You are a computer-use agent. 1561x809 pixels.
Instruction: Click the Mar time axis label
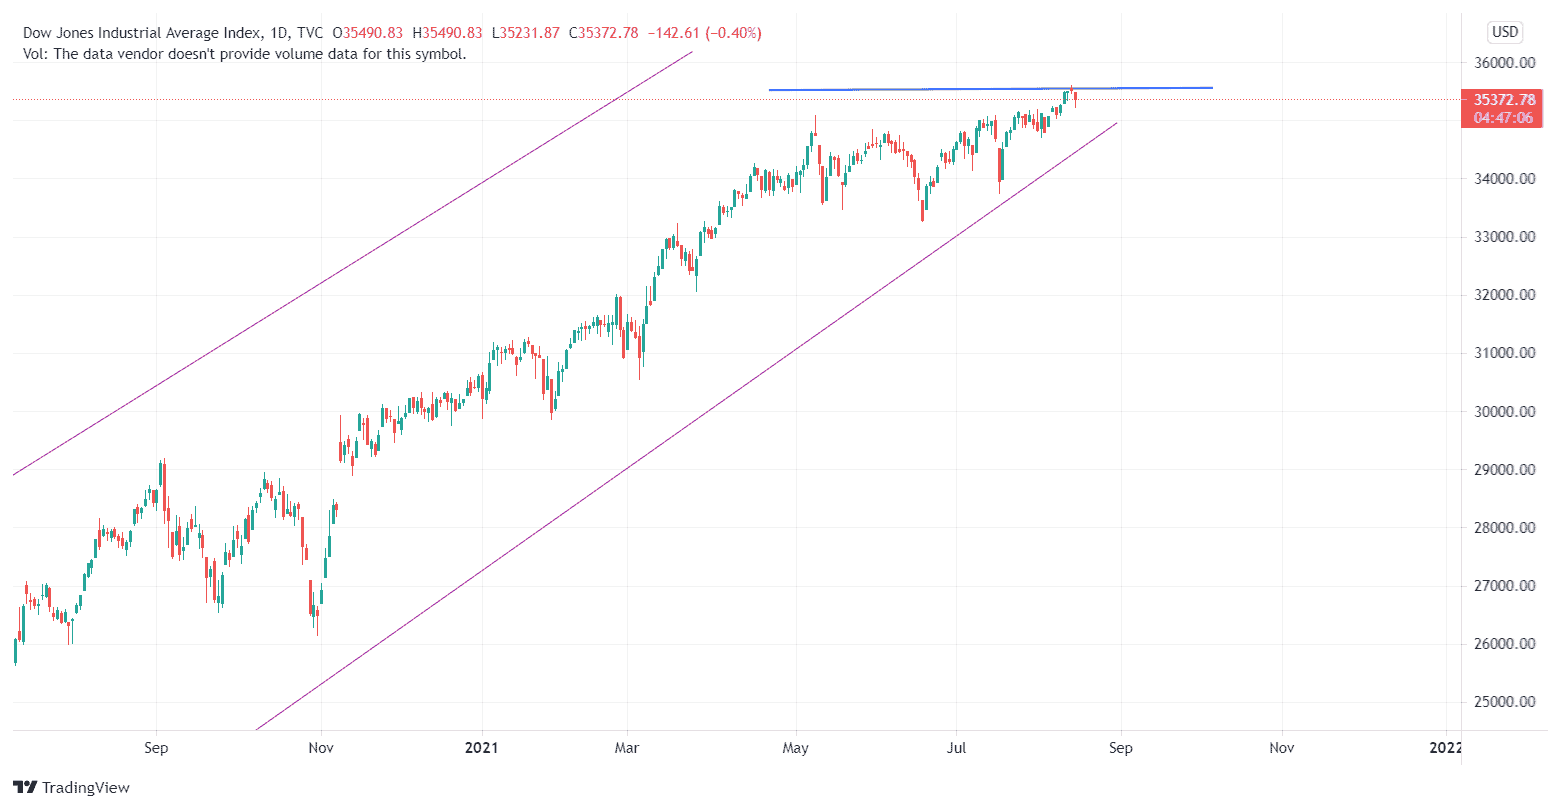[x=627, y=747]
